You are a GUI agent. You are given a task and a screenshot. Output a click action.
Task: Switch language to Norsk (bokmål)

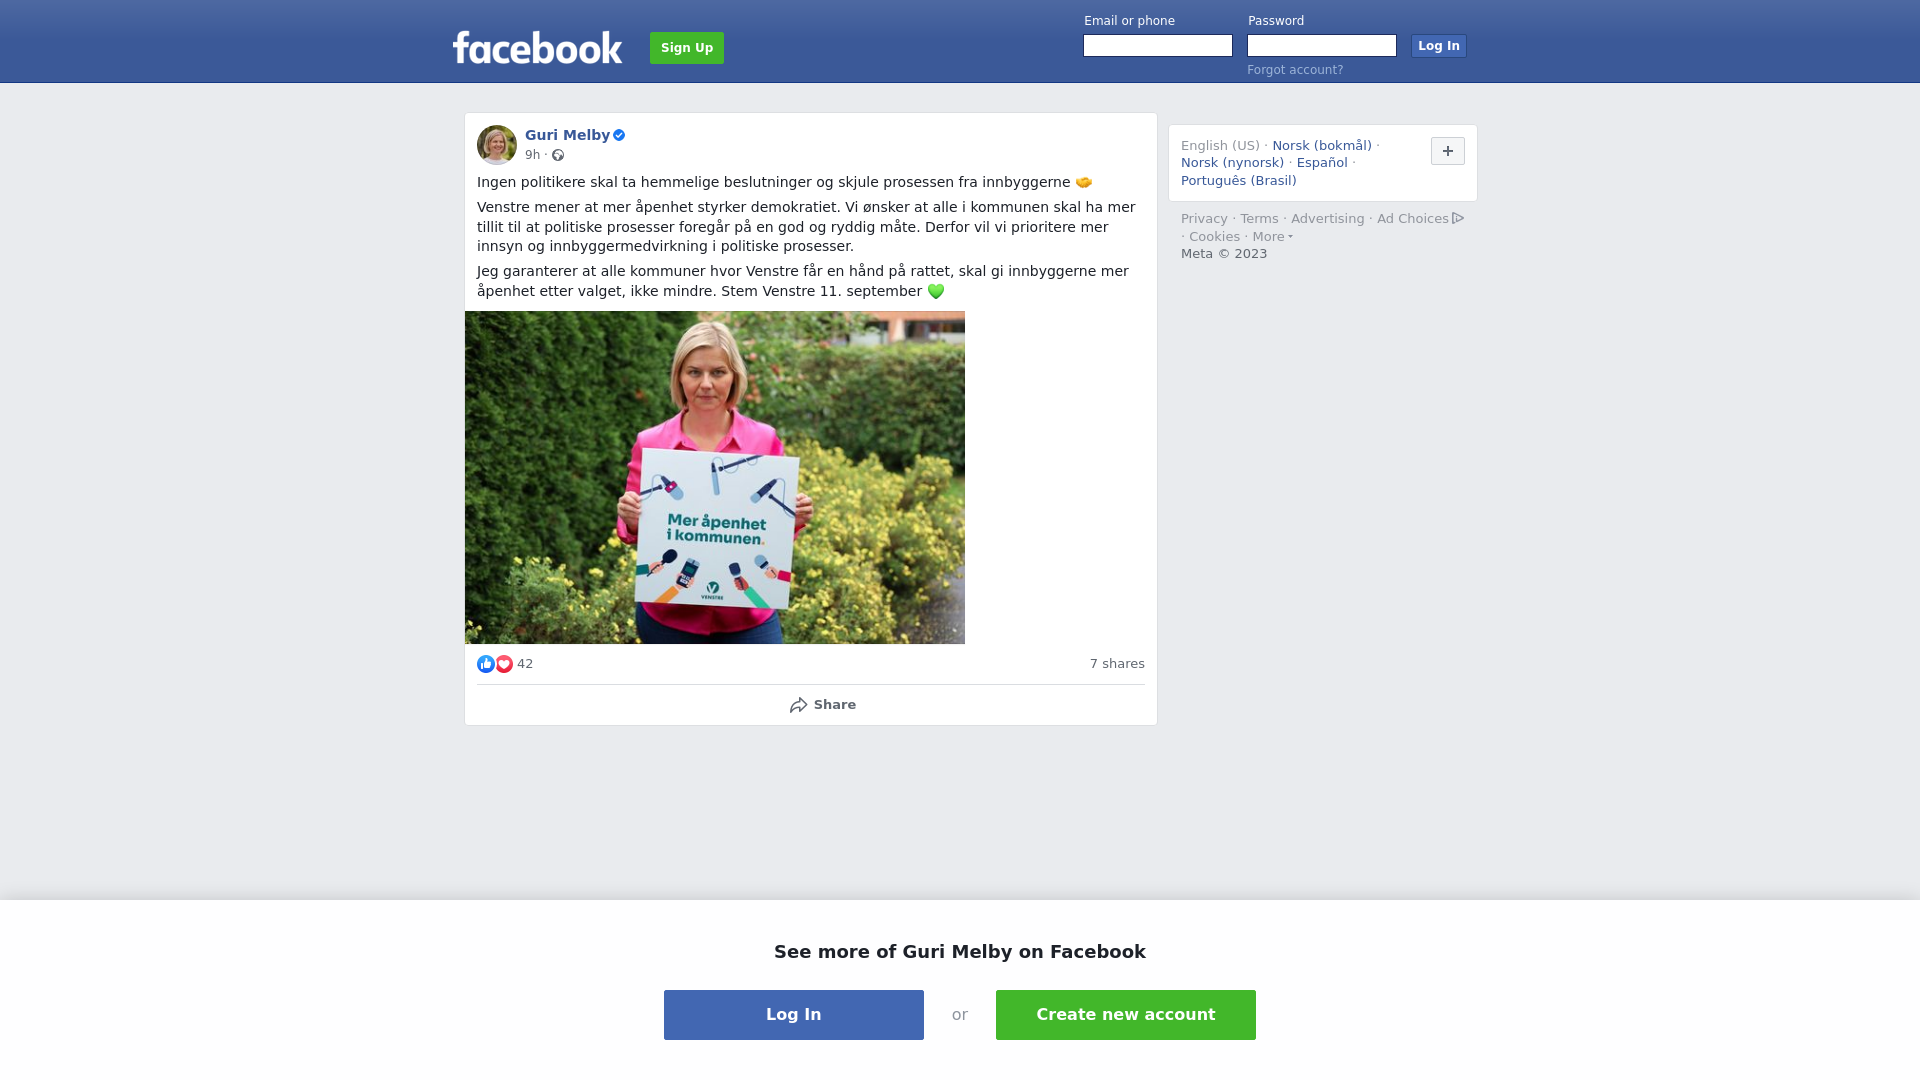pos(1322,146)
